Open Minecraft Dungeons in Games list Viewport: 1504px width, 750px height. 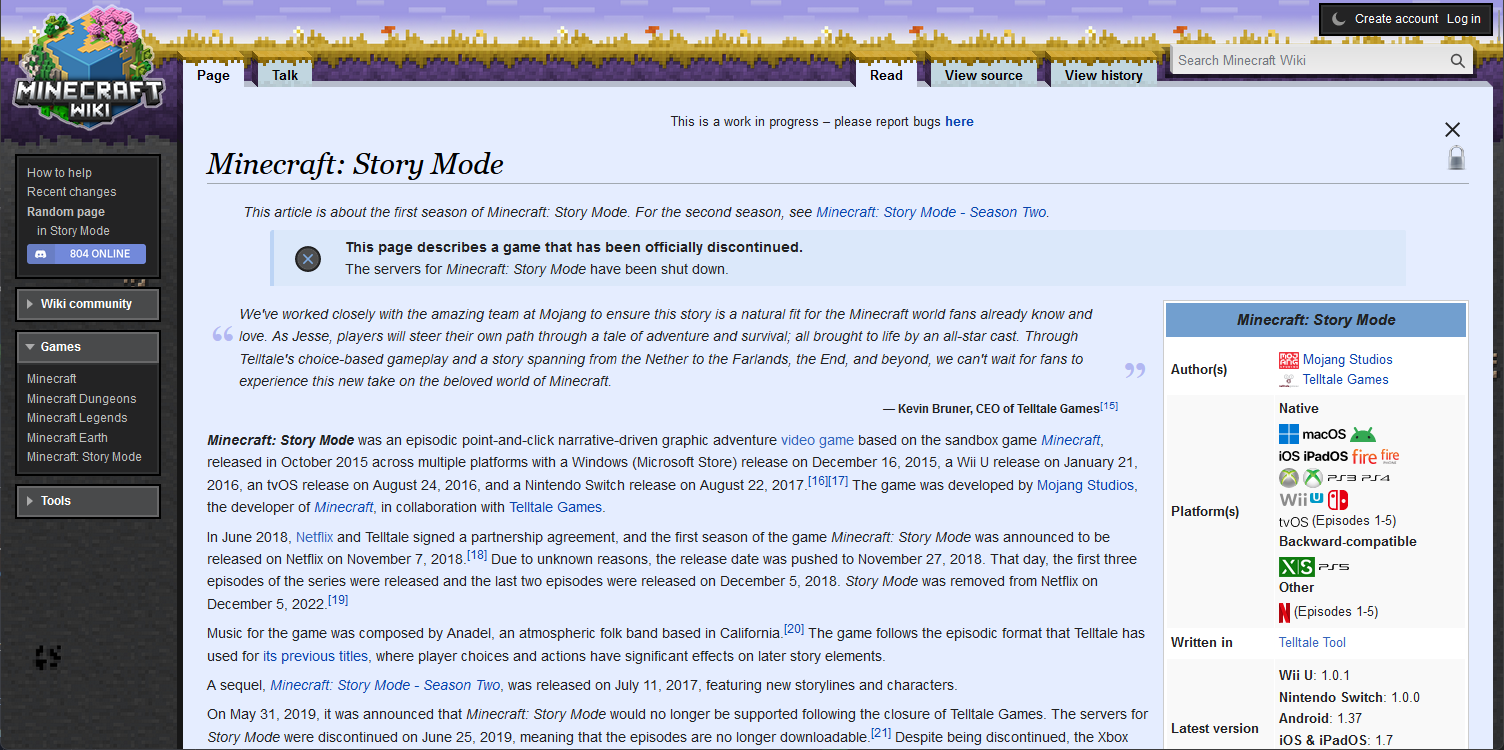click(82, 399)
